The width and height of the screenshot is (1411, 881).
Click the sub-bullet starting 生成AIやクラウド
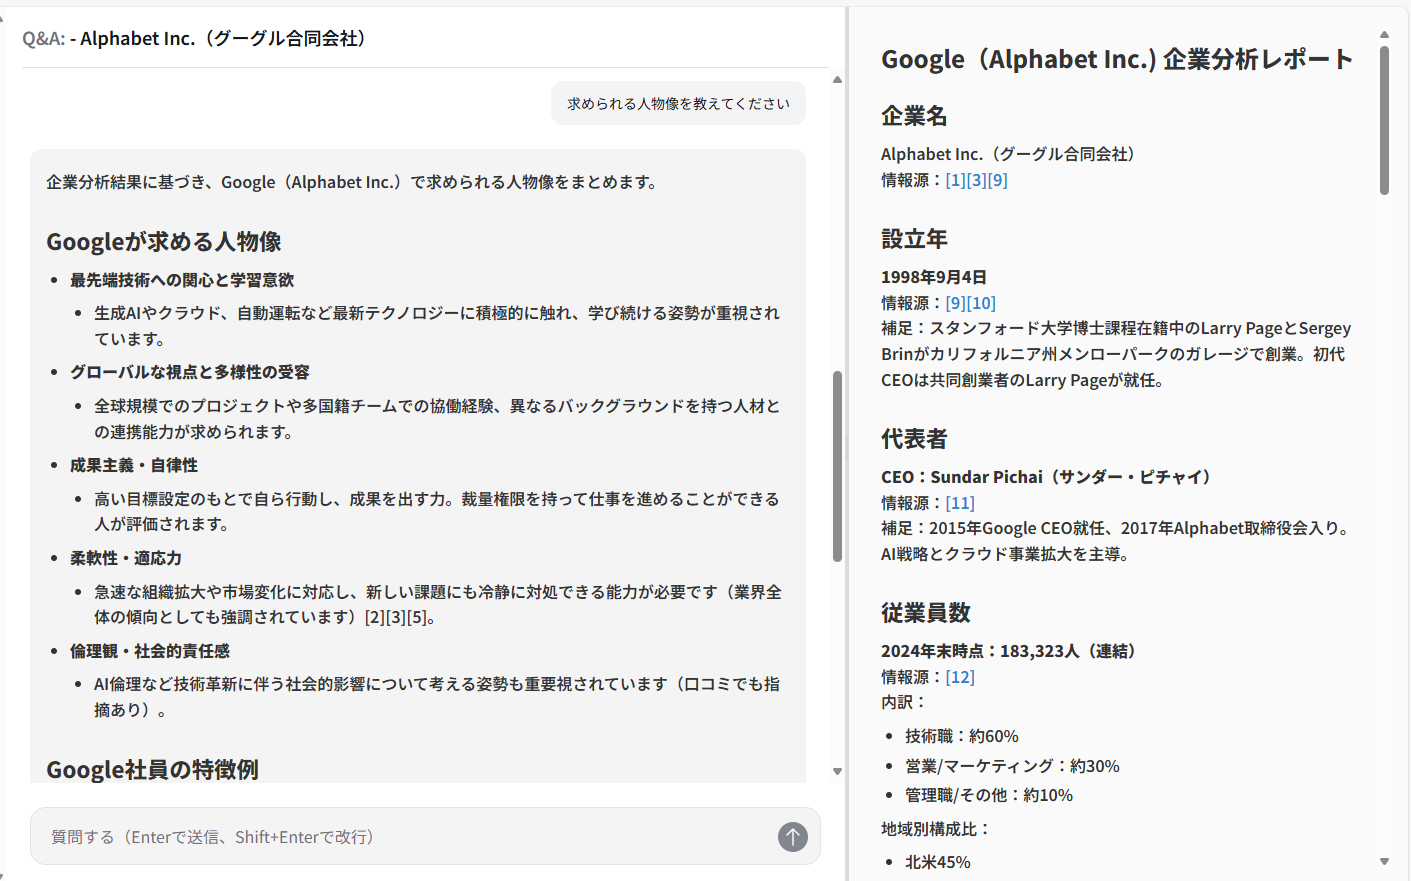coord(437,326)
